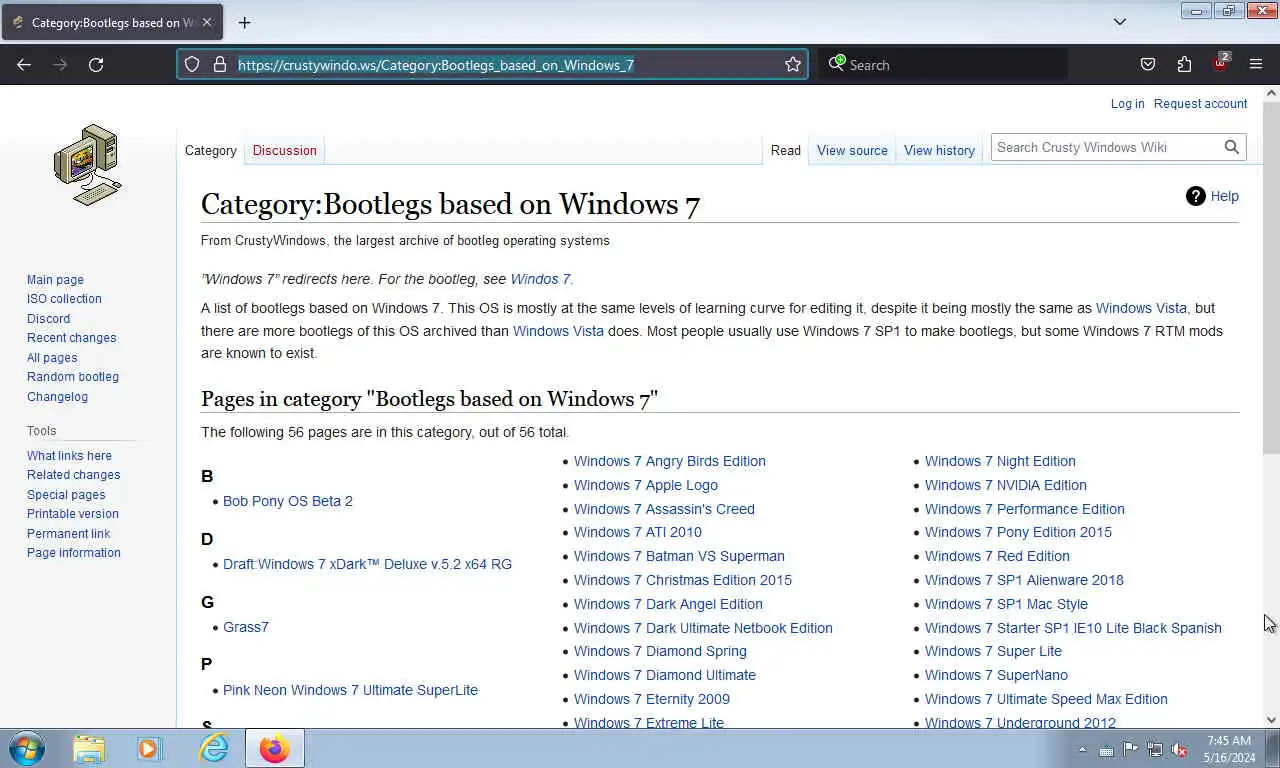Open Windows 7 Batman VS Superman
The height and width of the screenshot is (768, 1280).
(x=679, y=556)
